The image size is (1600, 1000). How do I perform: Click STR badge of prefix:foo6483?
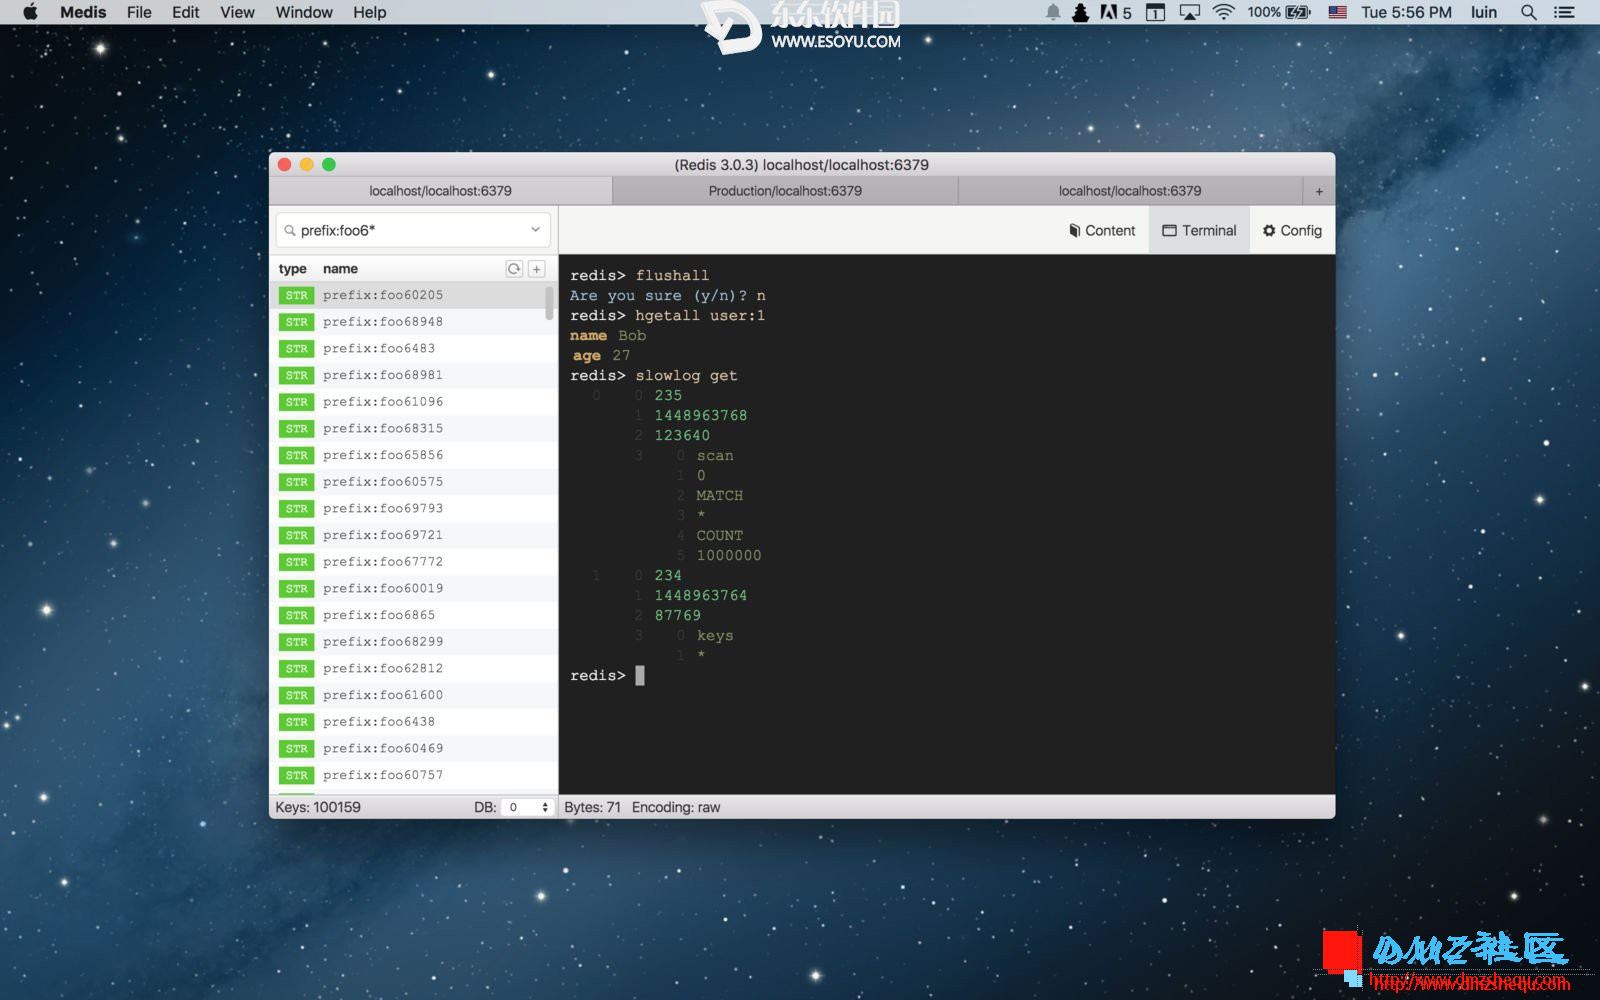click(x=296, y=349)
